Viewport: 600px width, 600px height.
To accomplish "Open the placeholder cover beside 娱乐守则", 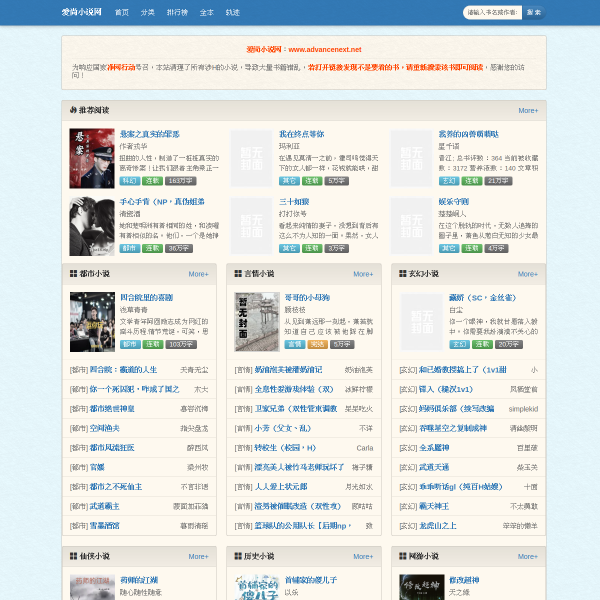I will click(x=411, y=226).
